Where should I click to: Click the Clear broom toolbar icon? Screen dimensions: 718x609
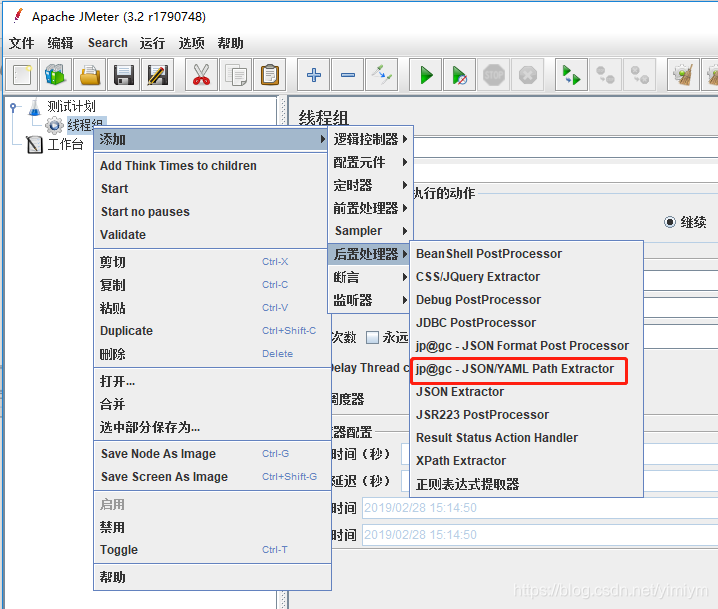[683, 75]
